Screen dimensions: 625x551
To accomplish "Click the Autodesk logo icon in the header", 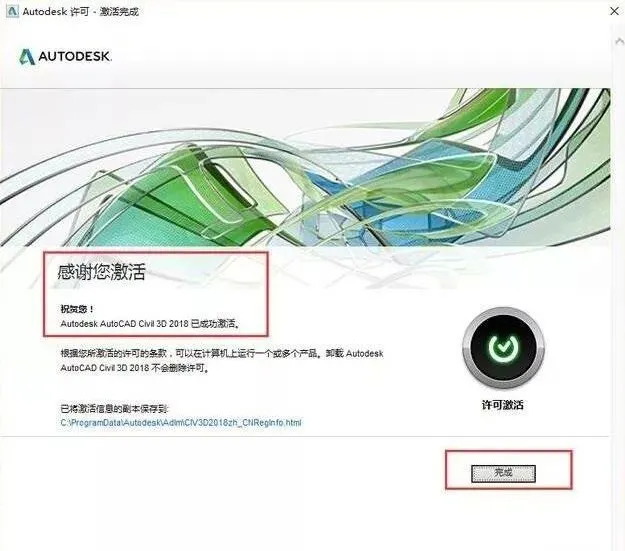I will point(27,57).
